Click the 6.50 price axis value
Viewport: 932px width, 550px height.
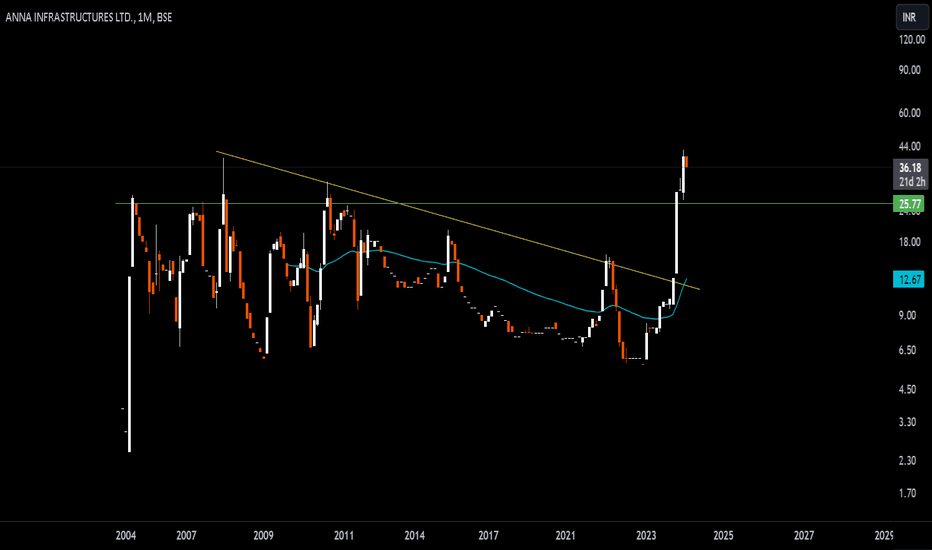907,350
